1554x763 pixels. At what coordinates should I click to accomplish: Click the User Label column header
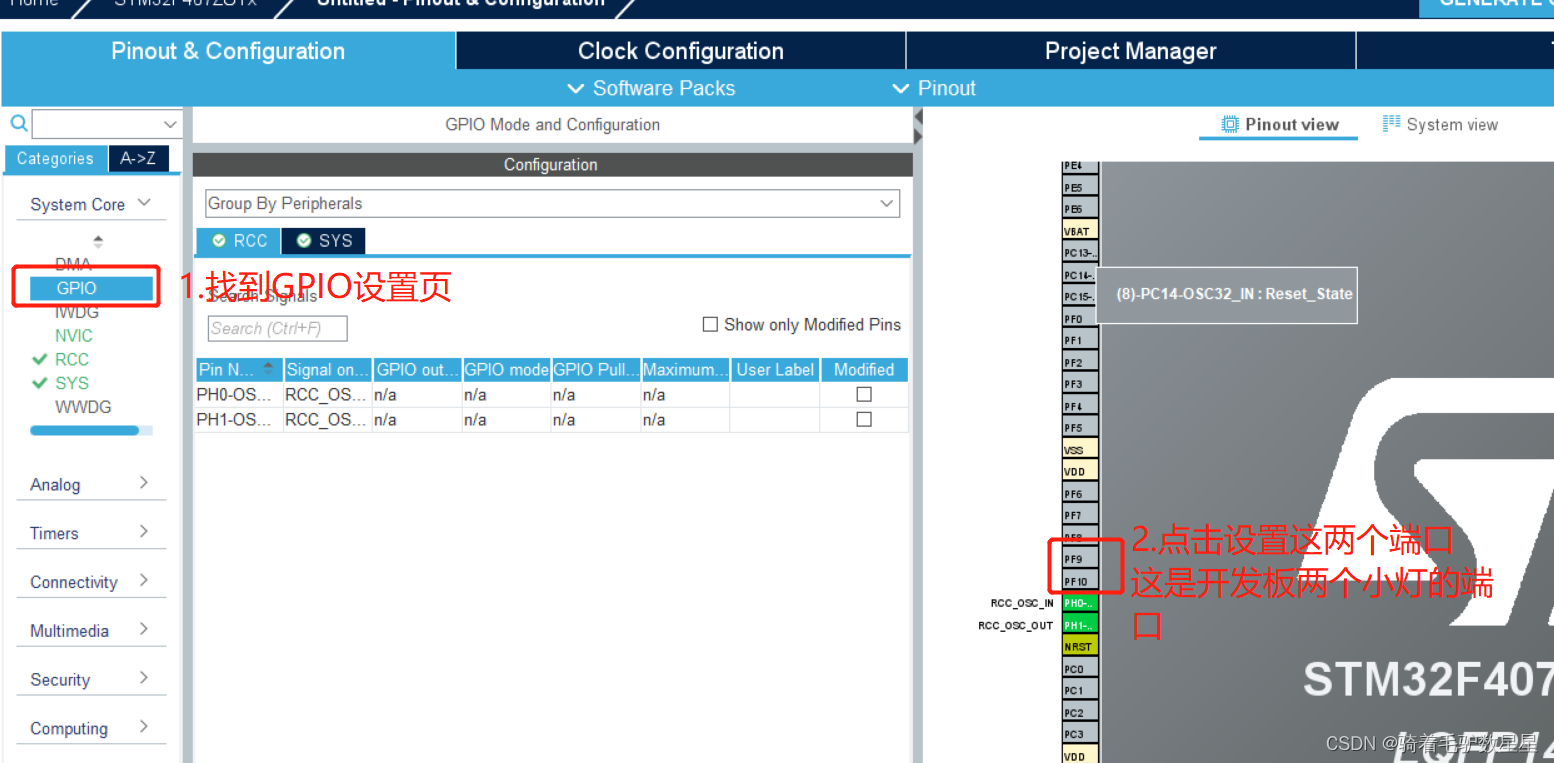coord(775,369)
